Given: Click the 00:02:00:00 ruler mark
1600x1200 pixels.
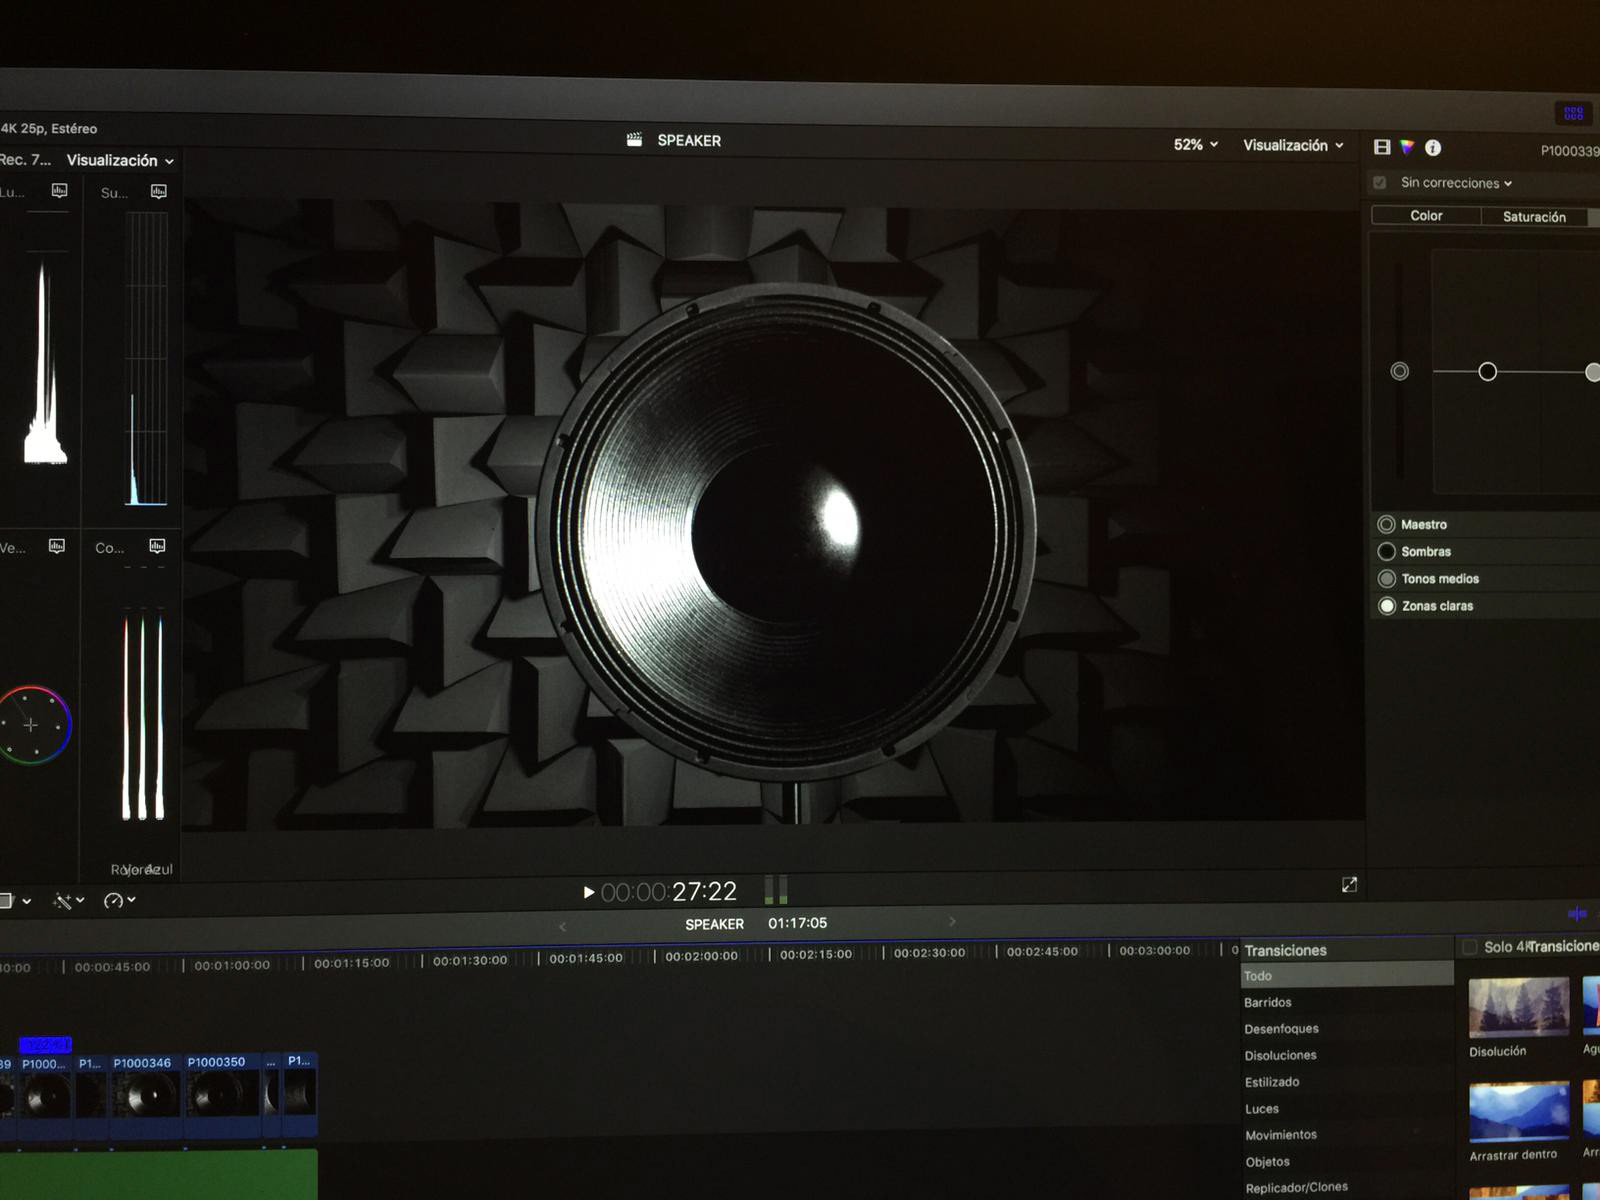Looking at the screenshot, I should [x=701, y=956].
